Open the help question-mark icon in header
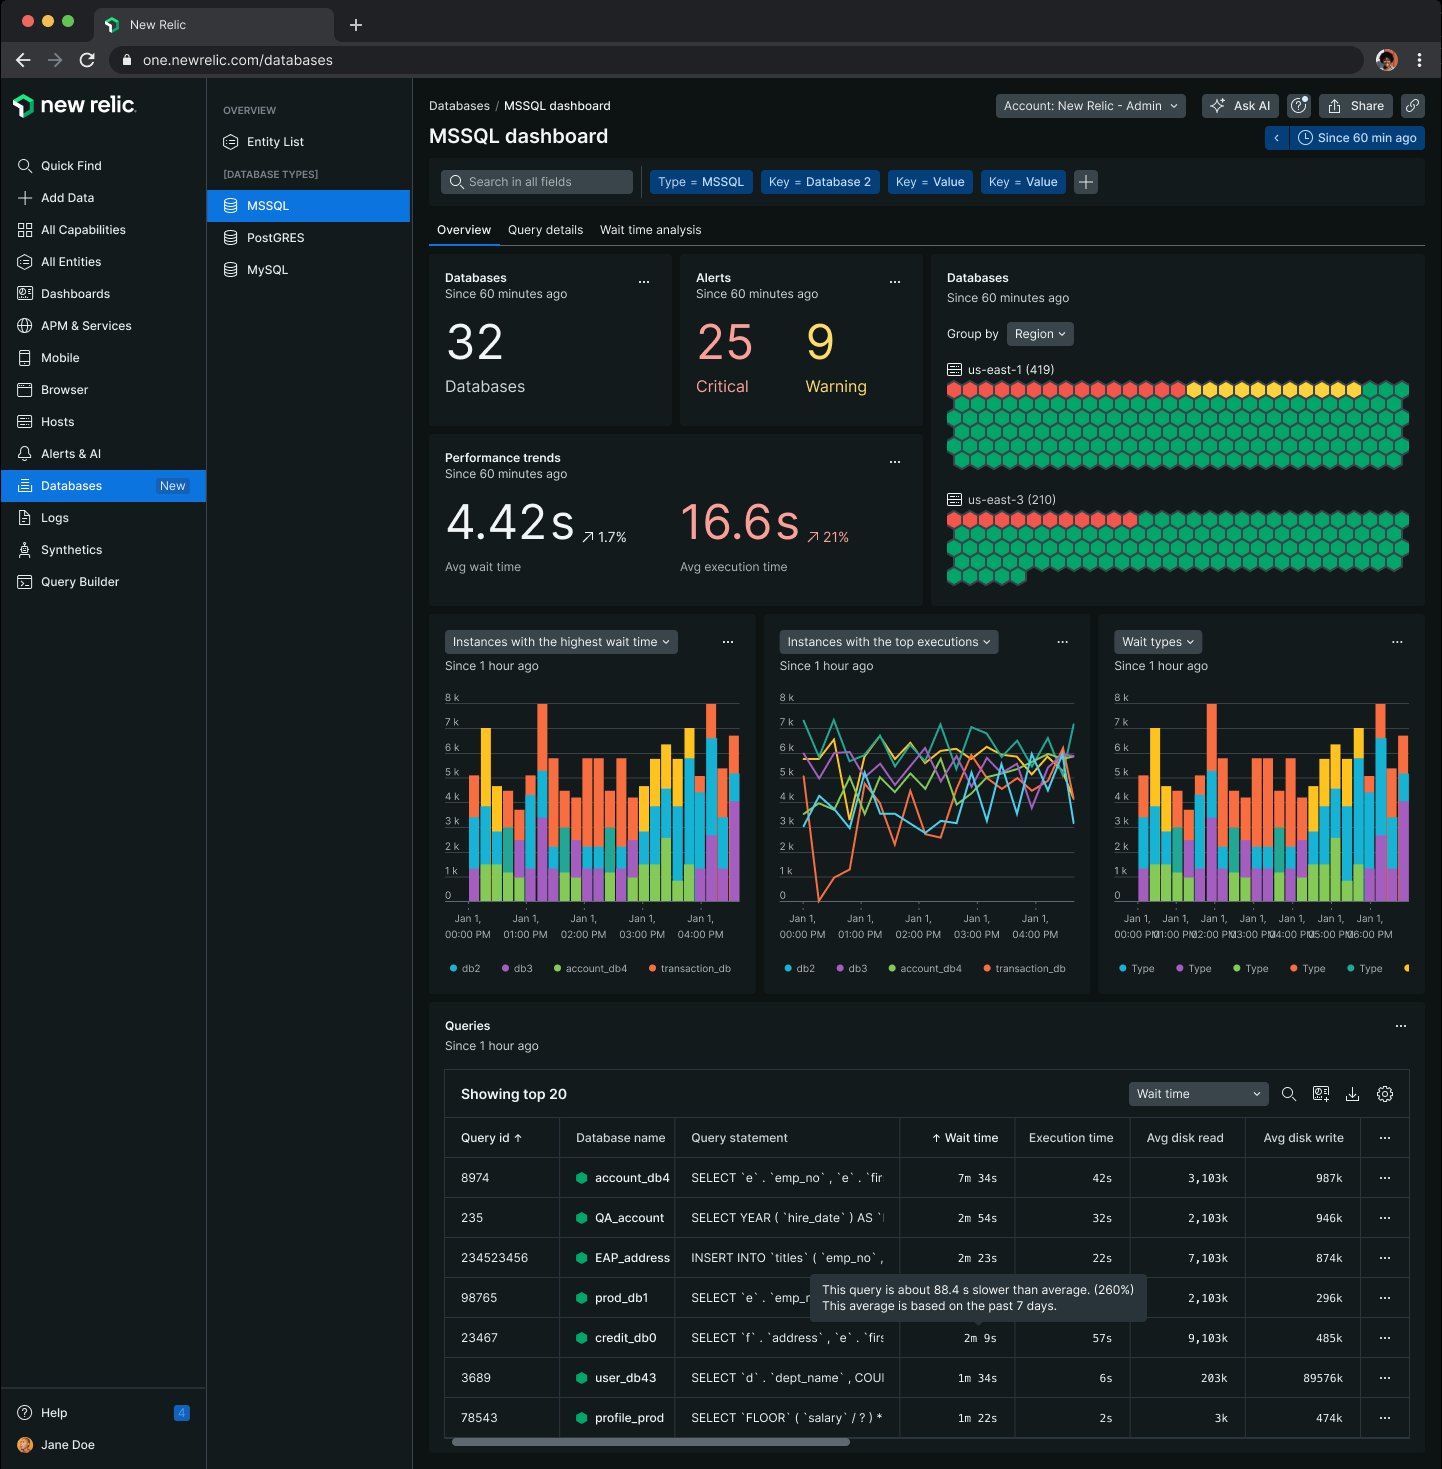1442x1469 pixels. tap(1299, 106)
